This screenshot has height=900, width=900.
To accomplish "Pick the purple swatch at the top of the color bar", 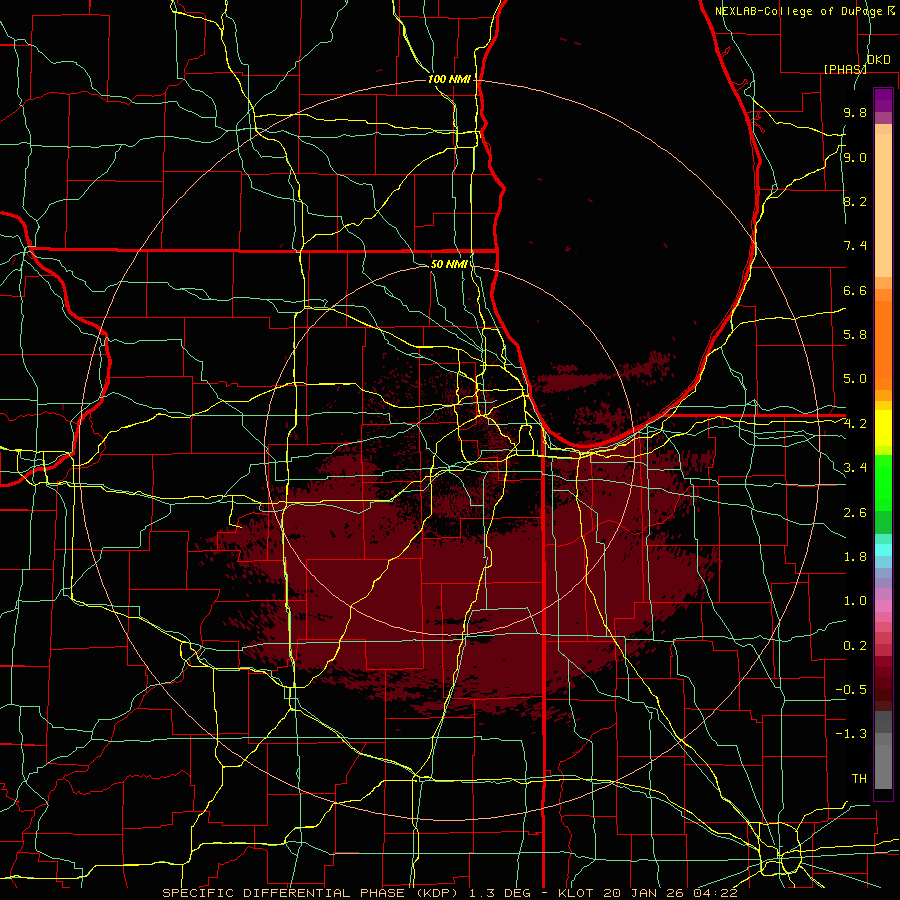I will 883,100.
